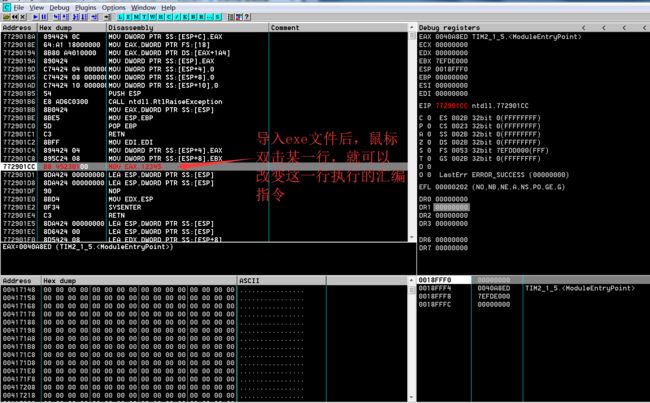This screenshot has height=403, width=650.
Task: Open a file with the folder toolbar icon
Action: 6,17
